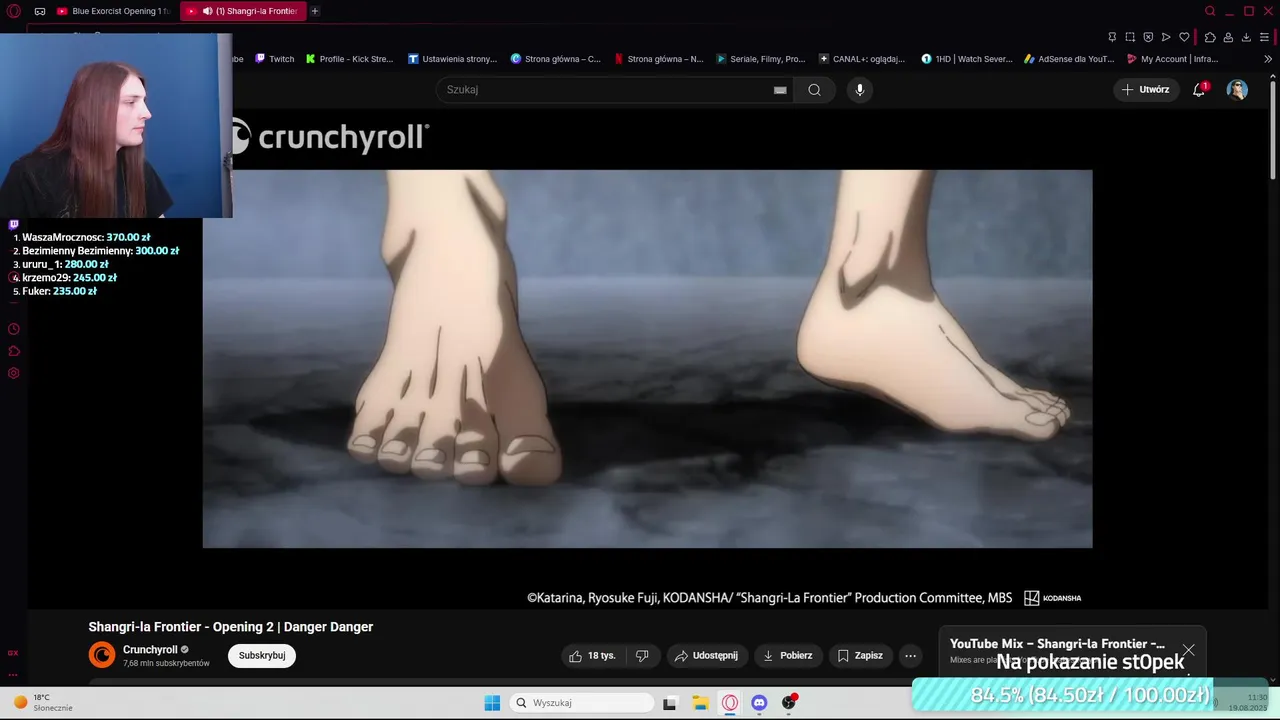
Task: Select the Shangri-la Frontier tab
Action: [244, 11]
